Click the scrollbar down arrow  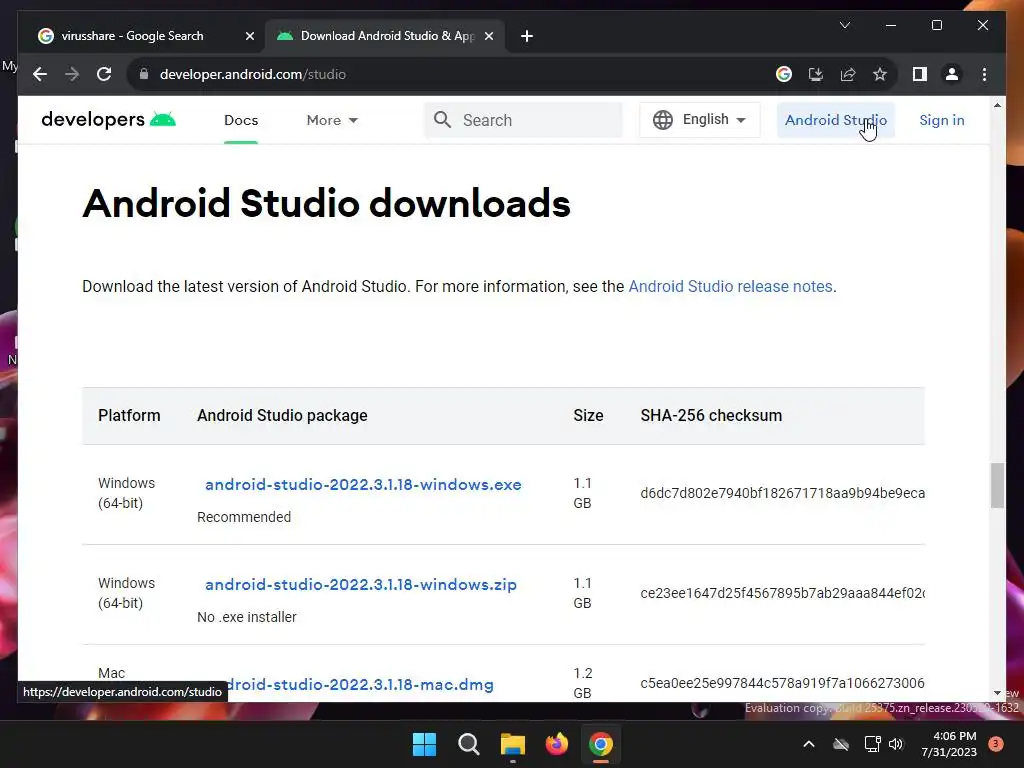[997, 693]
